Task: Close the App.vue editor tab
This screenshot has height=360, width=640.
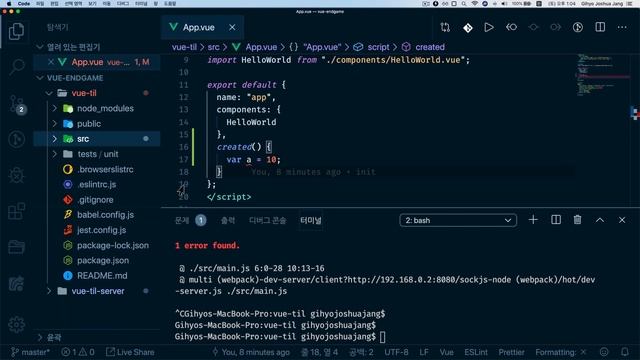Action: point(232,27)
